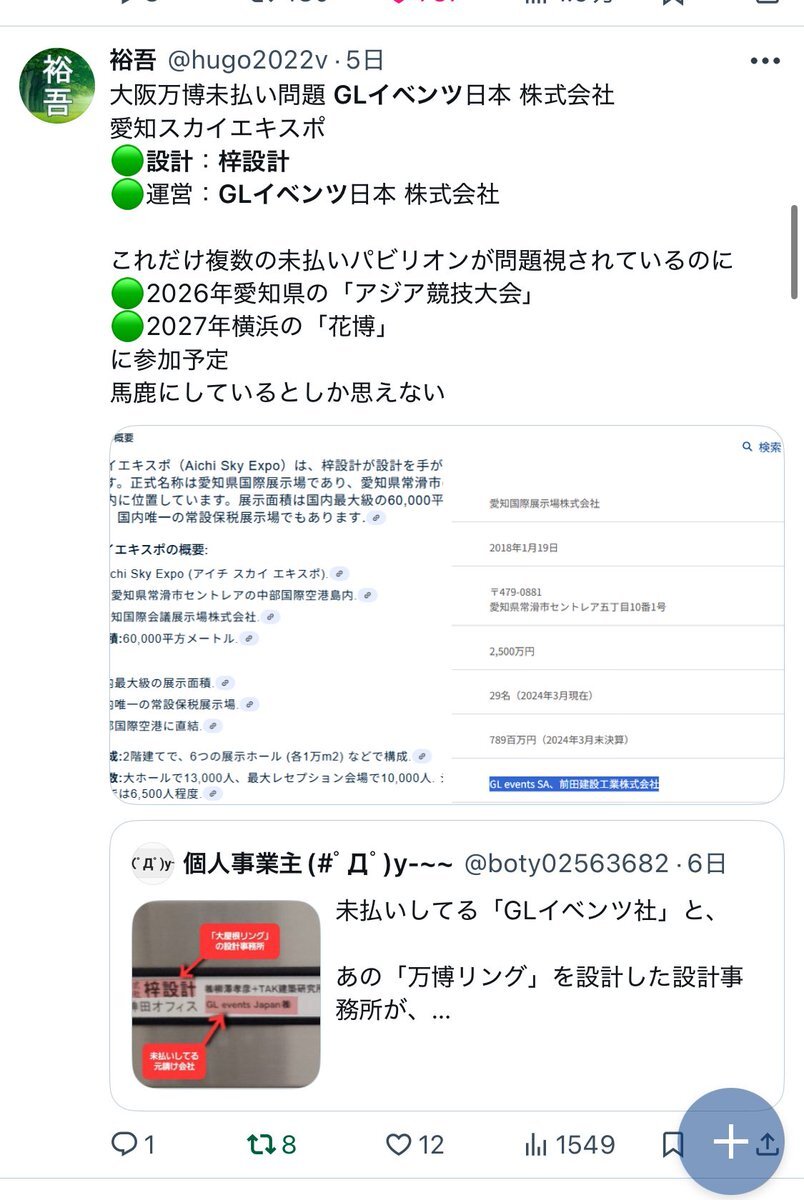804x1200 pixels.
Task: Open the 個人事業主 quoted tweet avatar
Action: (152, 864)
